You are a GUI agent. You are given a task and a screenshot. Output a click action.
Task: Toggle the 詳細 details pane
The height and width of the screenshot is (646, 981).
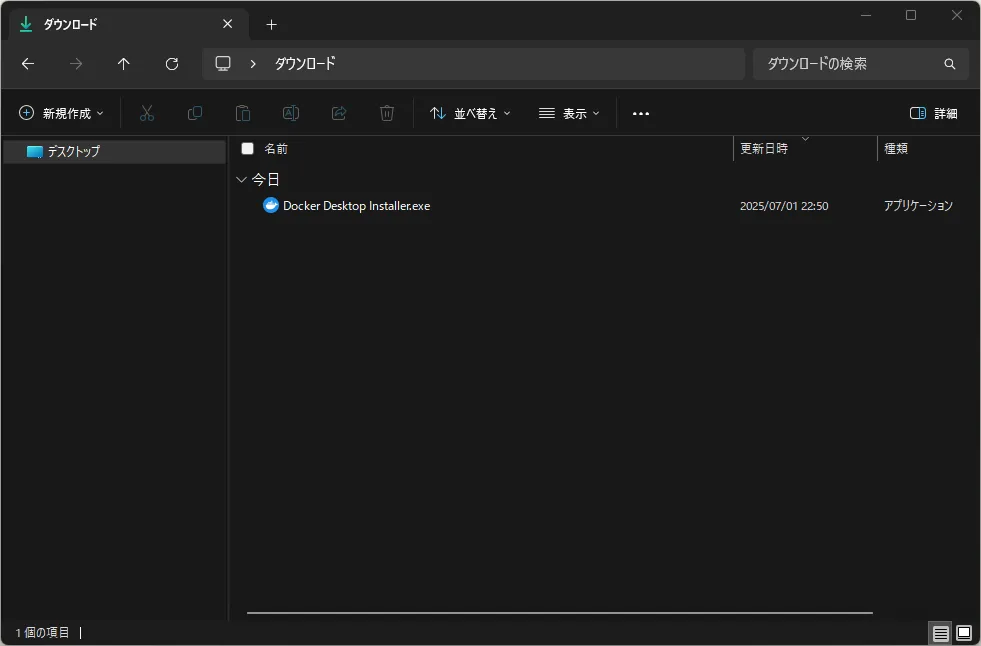click(933, 113)
